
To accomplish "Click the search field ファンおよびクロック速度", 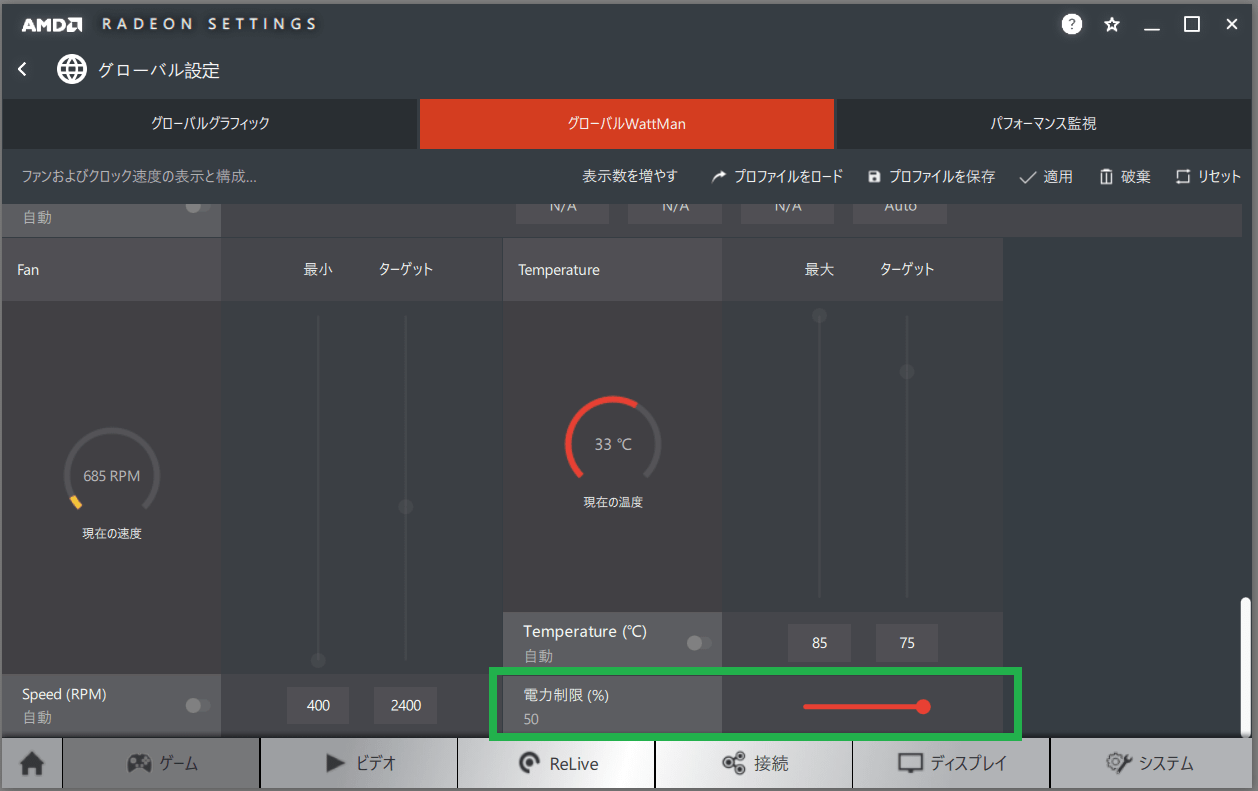I will pyautogui.click(x=140, y=176).
